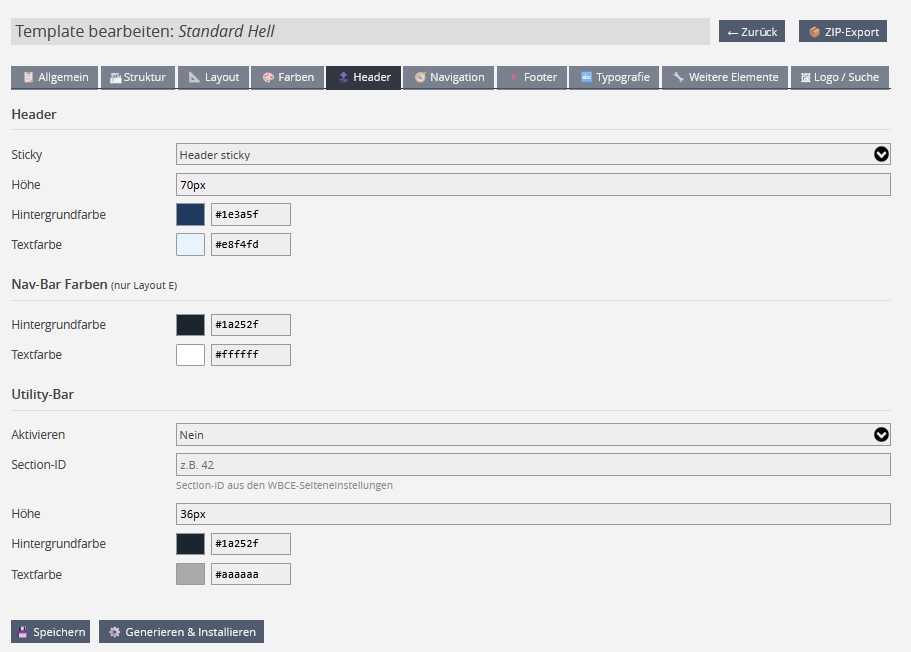Open the Utility-Bar Textfarbe gray swatch

tap(191, 574)
